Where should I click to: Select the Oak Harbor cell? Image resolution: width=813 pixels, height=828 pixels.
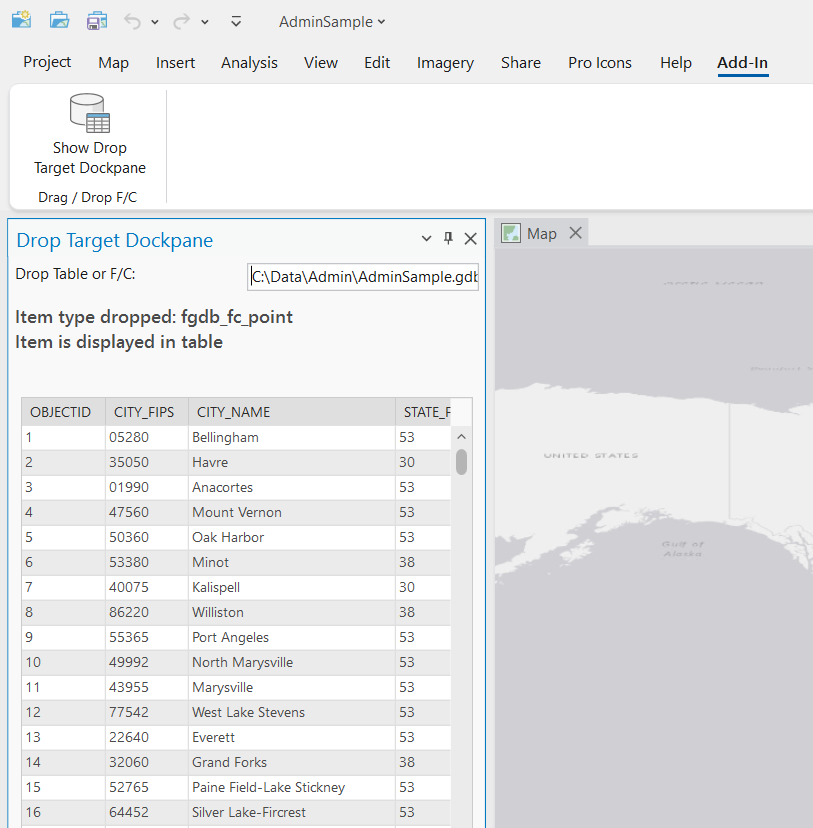click(292, 537)
